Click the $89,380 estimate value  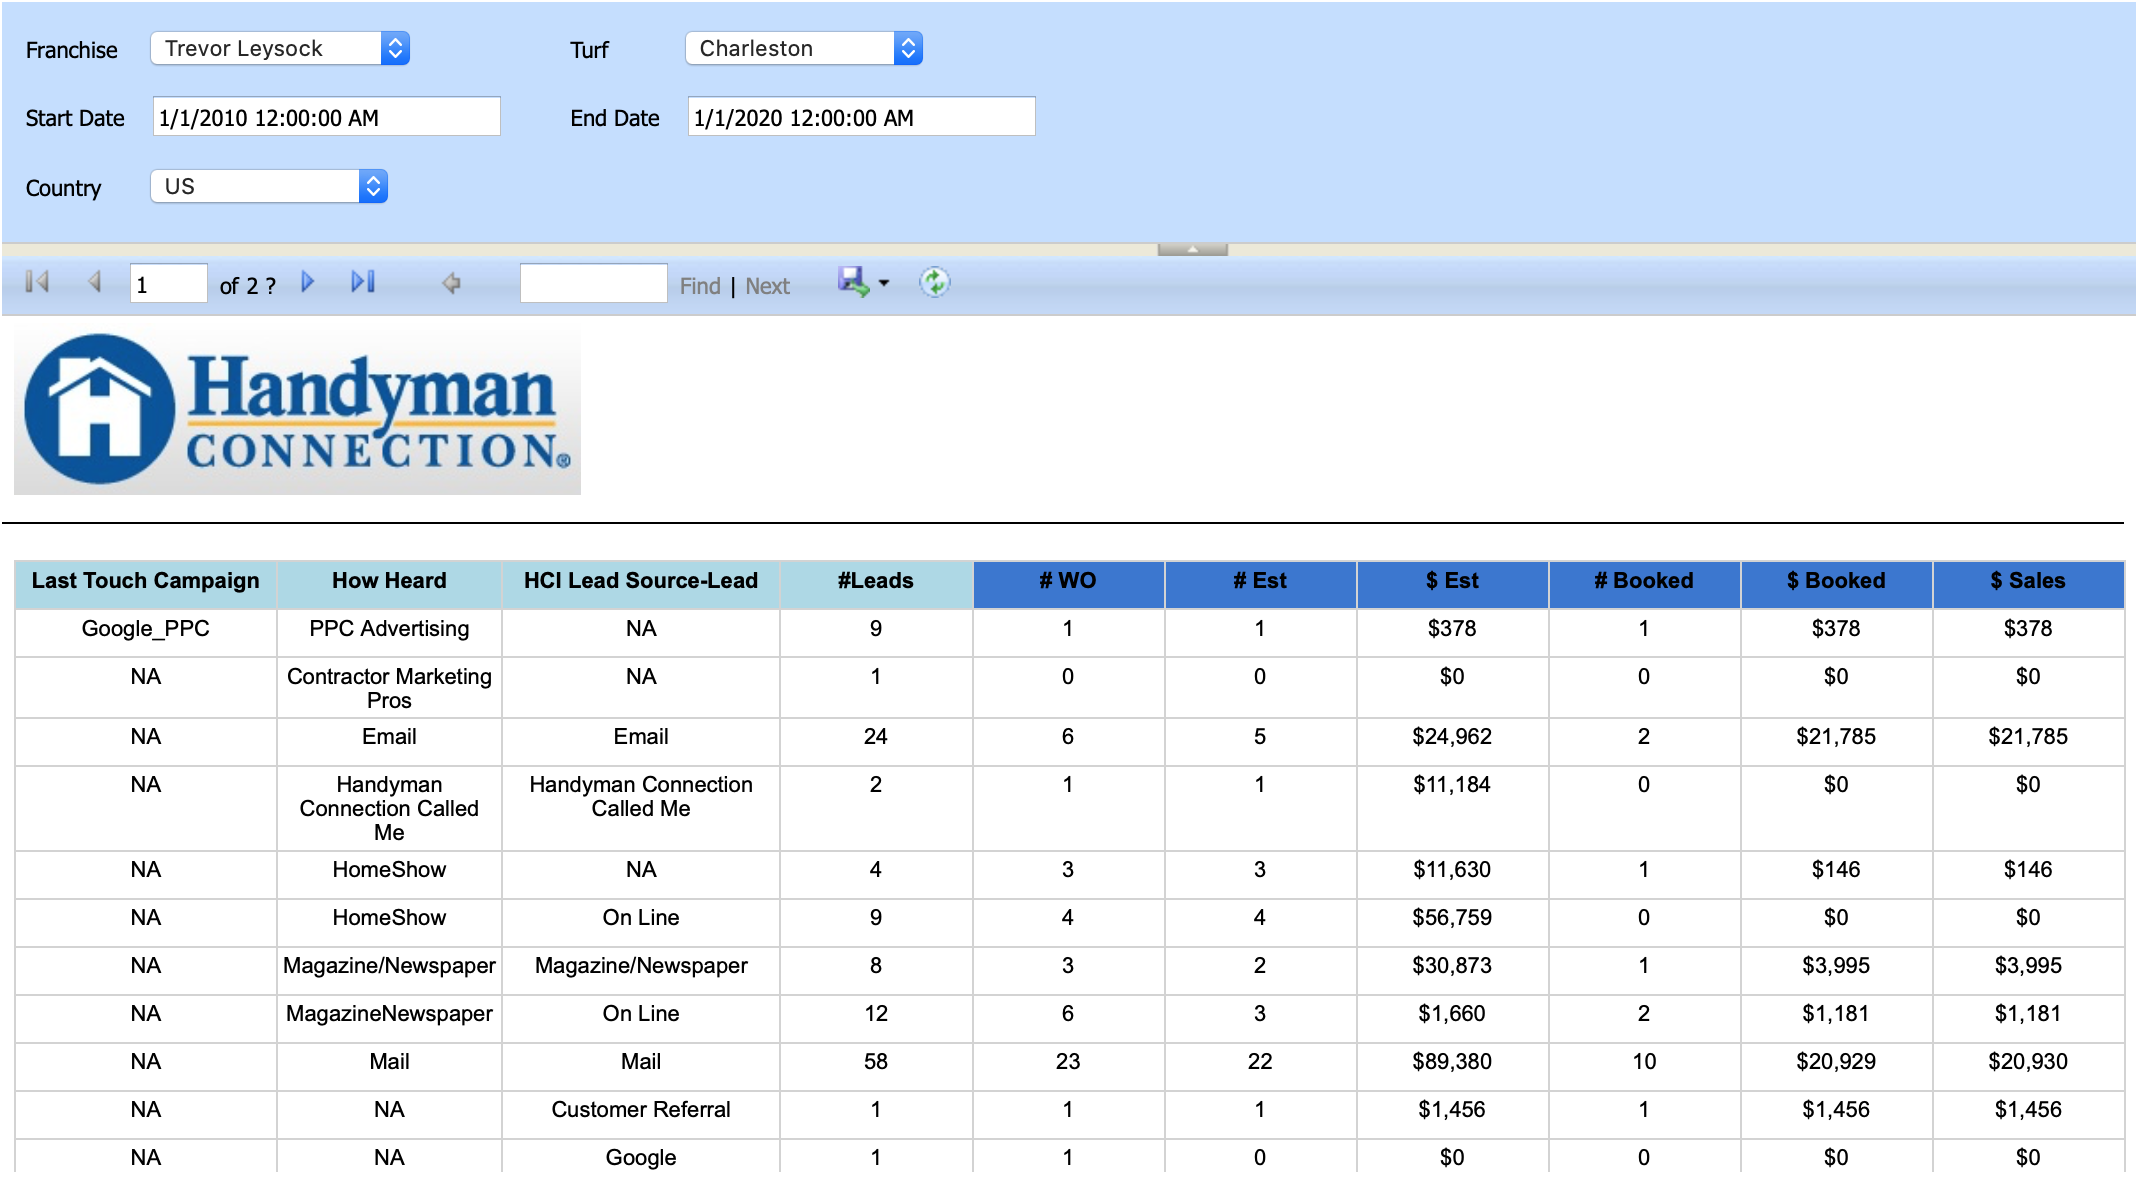pyautogui.click(x=1452, y=1062)
